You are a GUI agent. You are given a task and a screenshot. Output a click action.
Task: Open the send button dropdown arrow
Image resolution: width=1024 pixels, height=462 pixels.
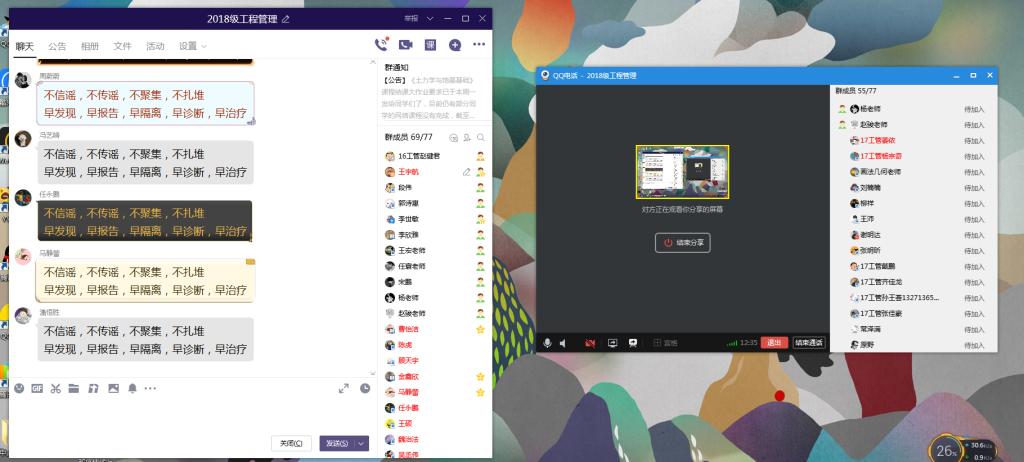click(362, 443)
